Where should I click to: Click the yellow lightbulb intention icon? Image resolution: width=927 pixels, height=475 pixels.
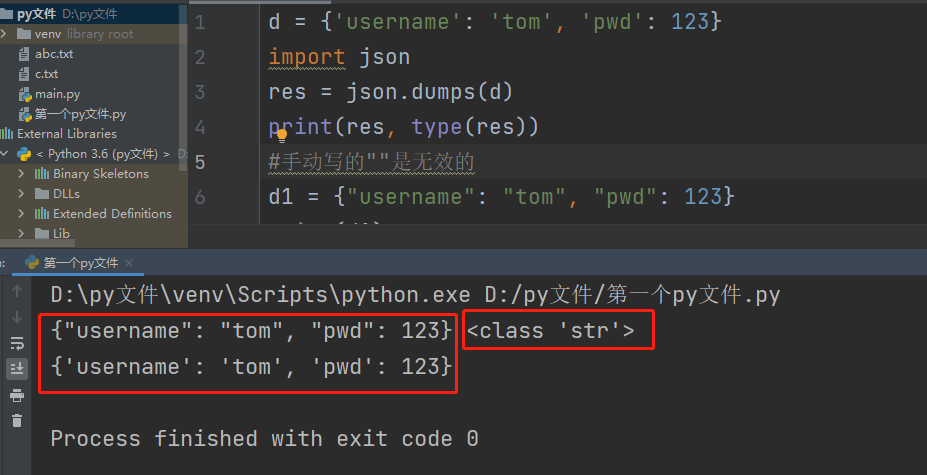pos(282,134)
